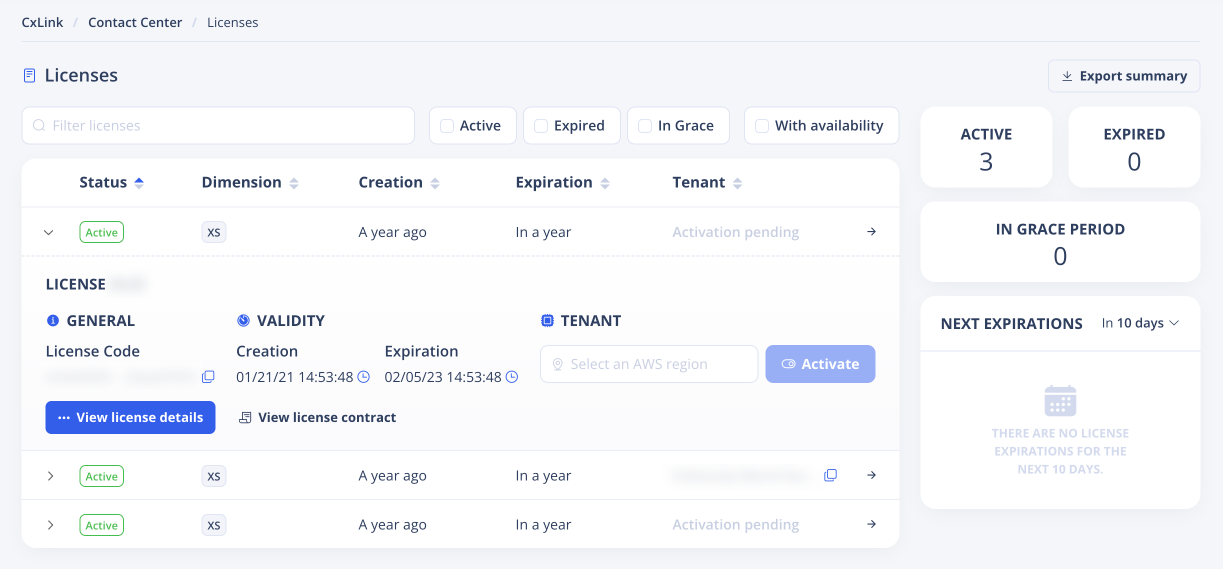The image size is (1223, 569).
Task: Open the In 10 days dropdown
Action: pos(1140,323)
